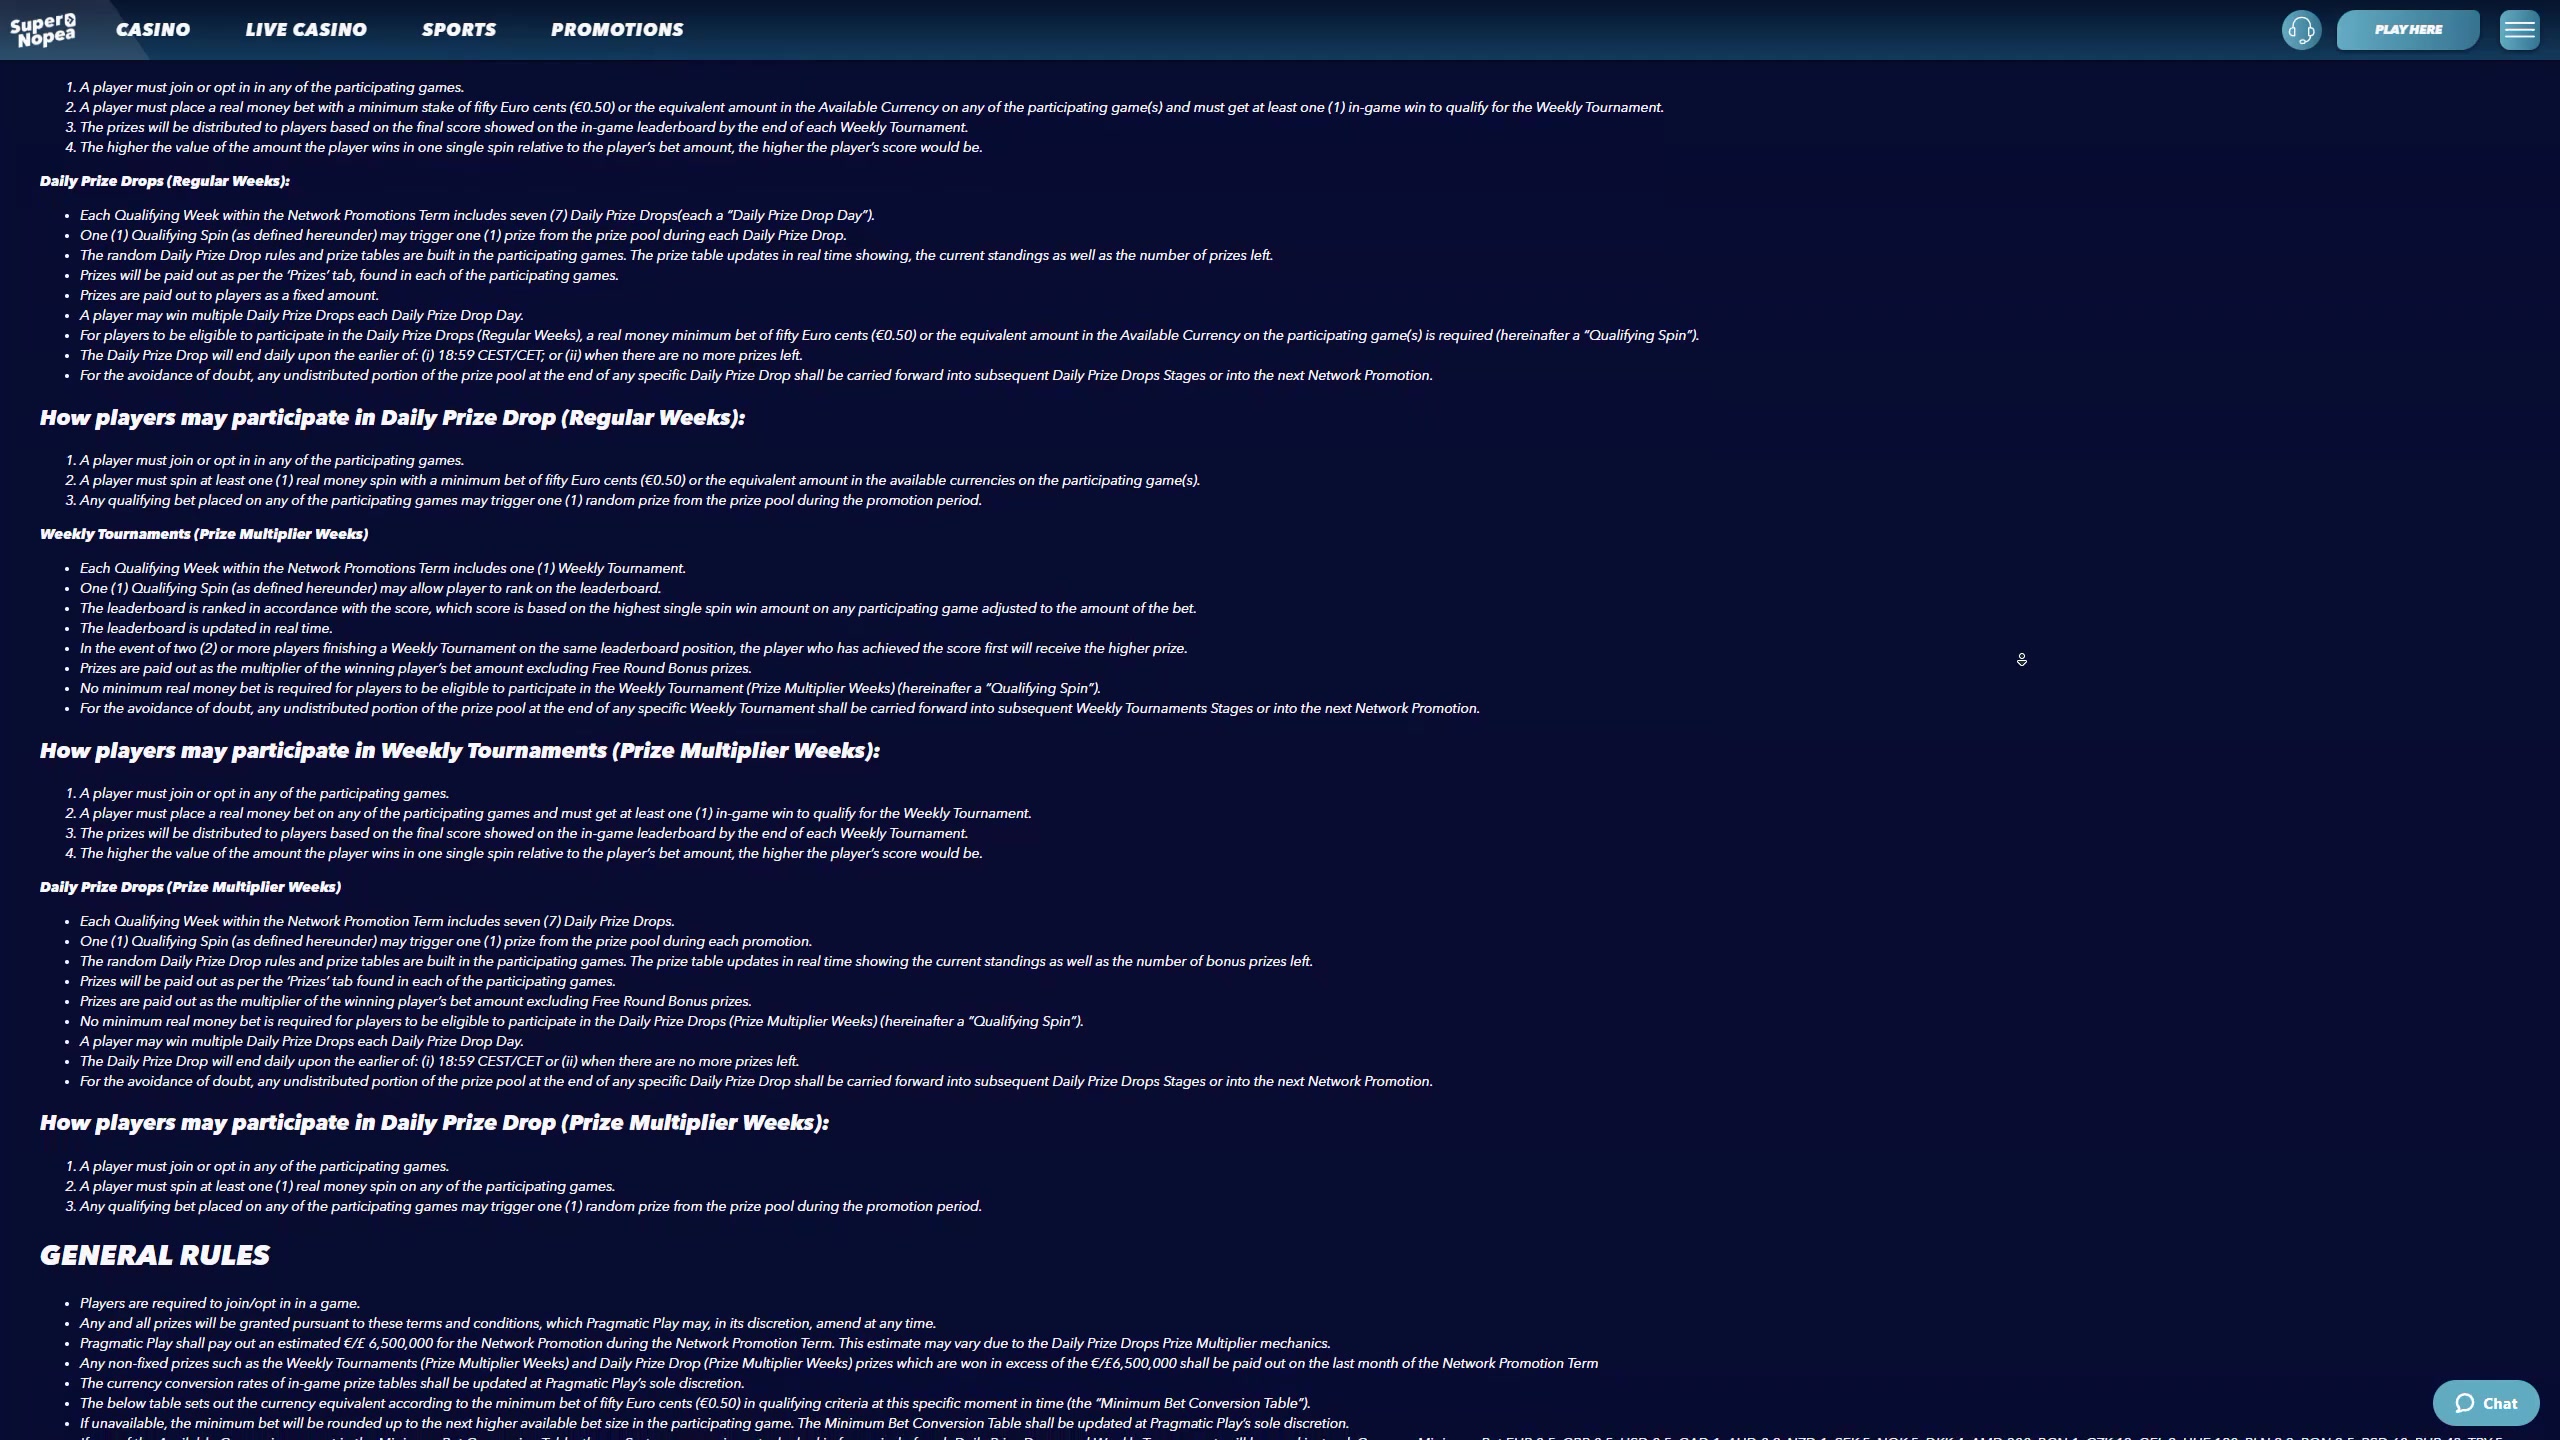Click the 'Daily Prize Drops (Regular Weeks):' subheading
This screenshot has width=2560, height=1440.
[164, 181]
